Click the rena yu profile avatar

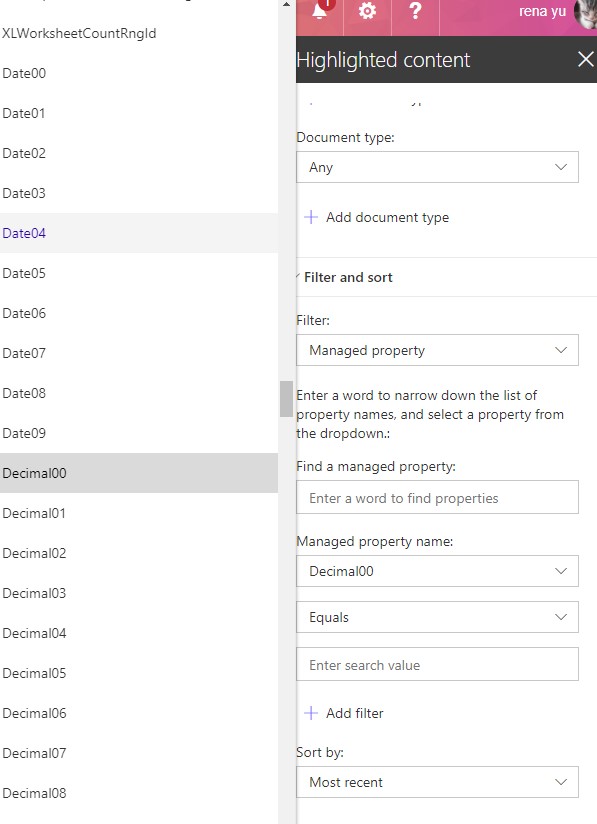coord(585,13)
